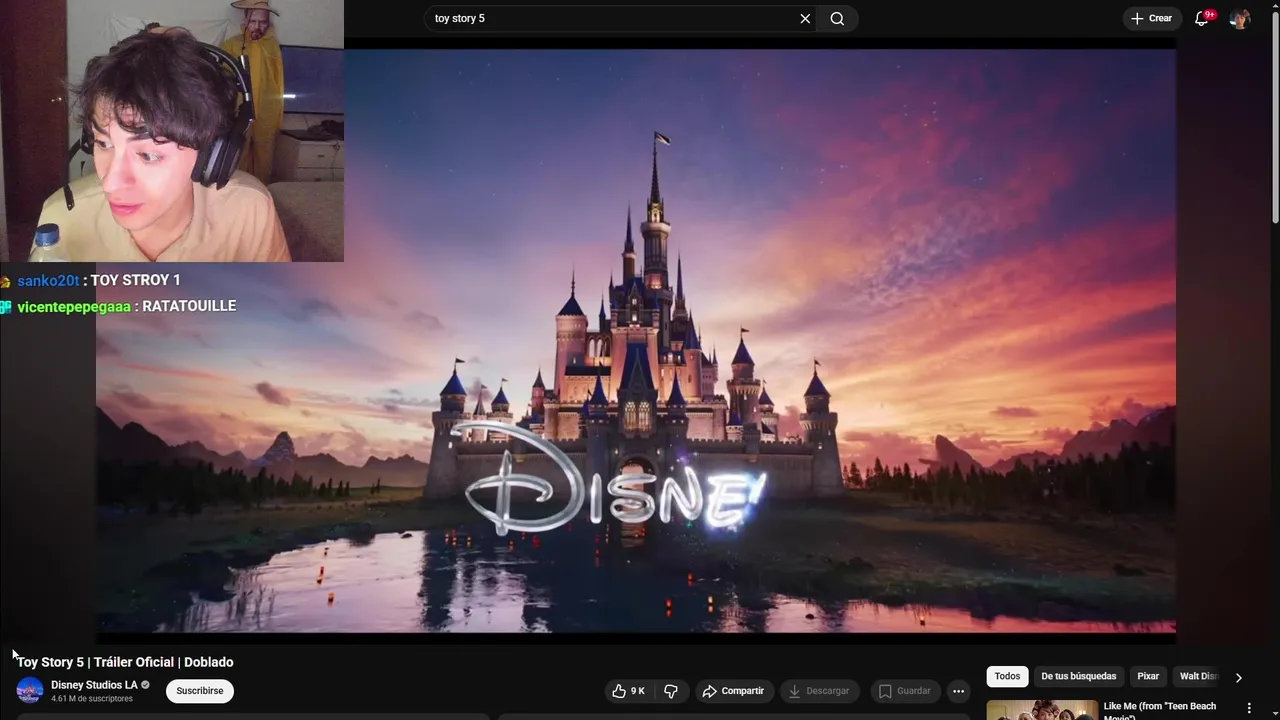Click the Disney castle video player
The image size is (1280, 720).
[635, 340]
